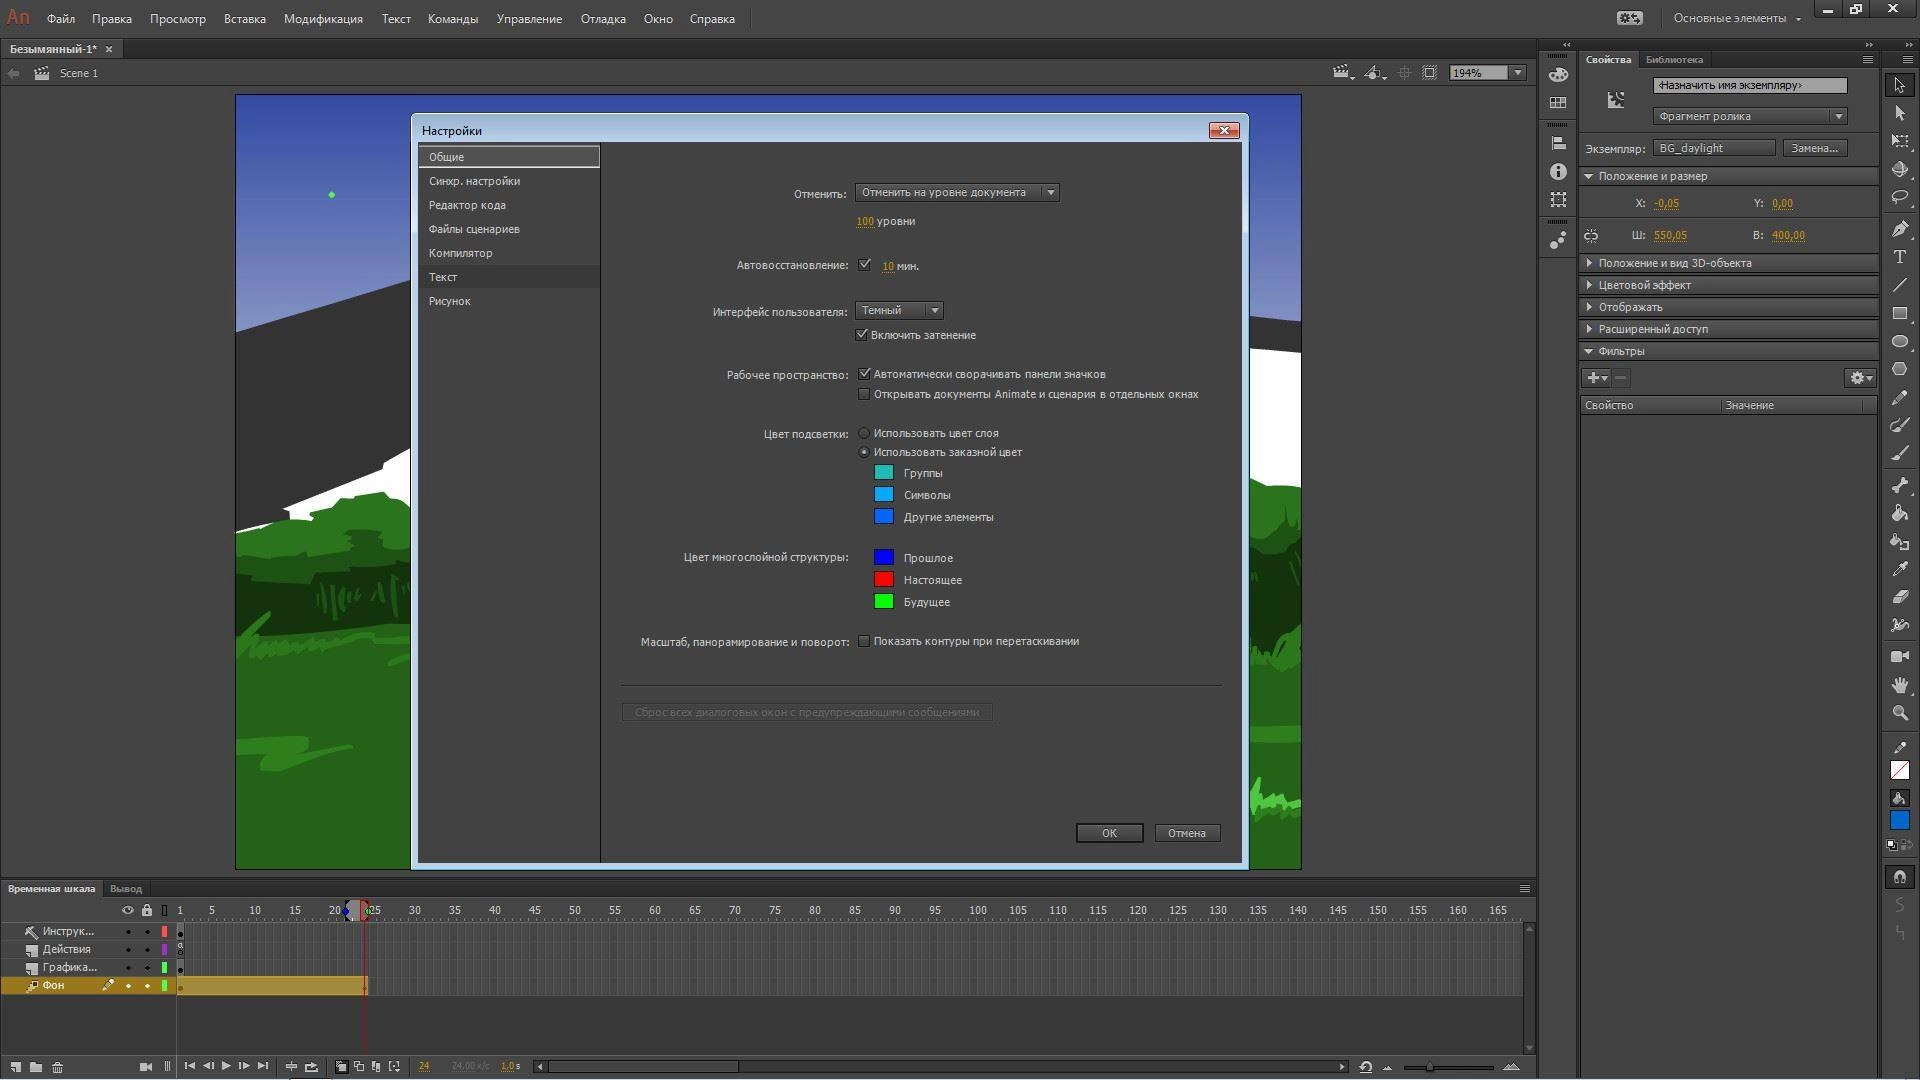Select the Oval tool
This screenshot has width=1920, height=1080.
pos(1900,341)
